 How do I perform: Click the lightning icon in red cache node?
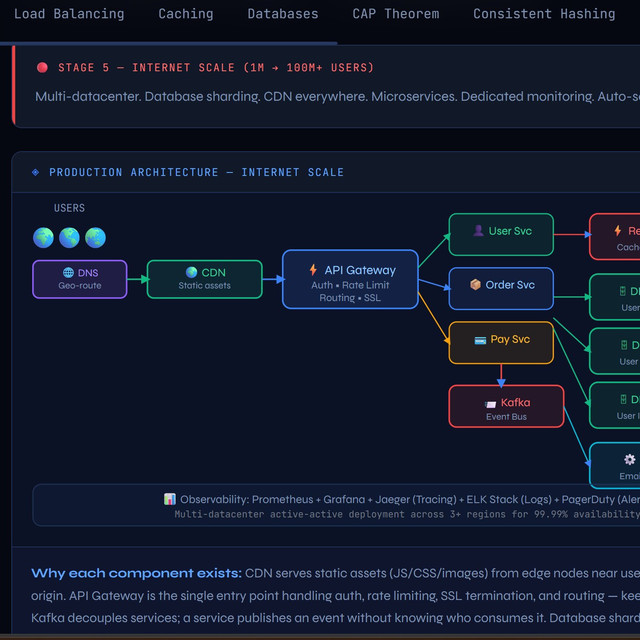coord(618,231)
